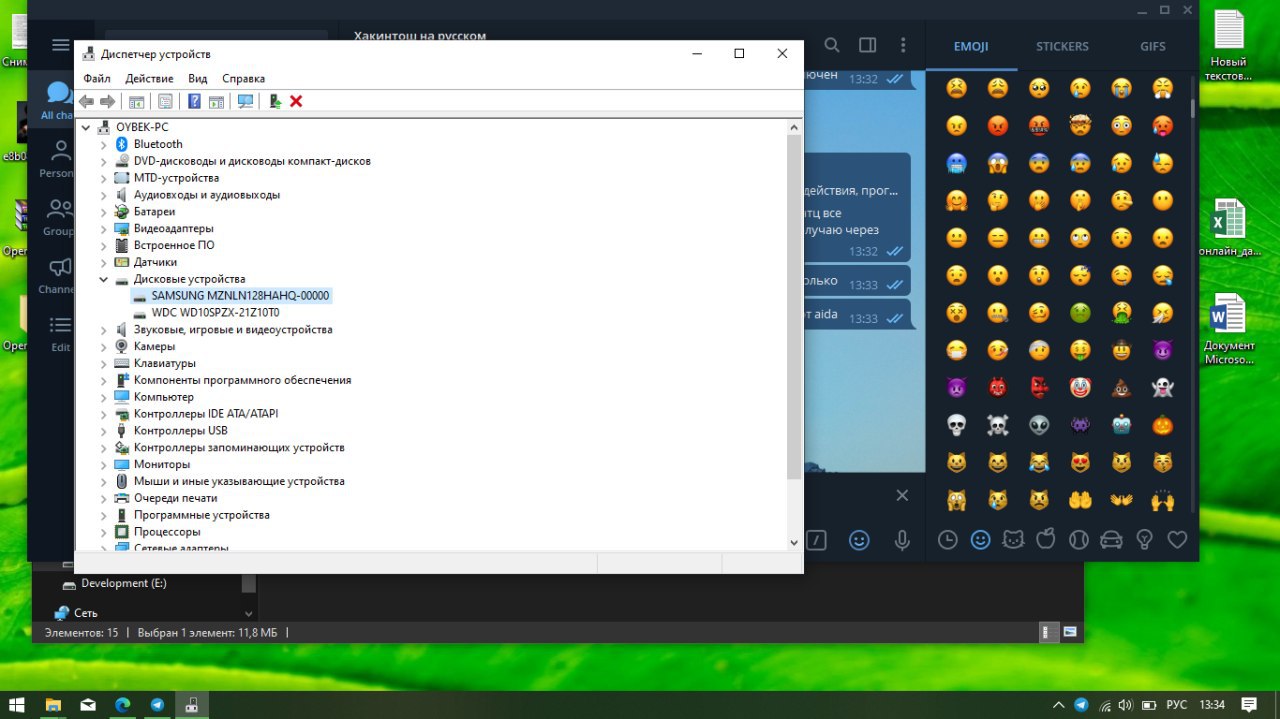Expand Контроллеры USB node
The height and width of the screenshot is (719, 1280).
[x=103, y=431]
